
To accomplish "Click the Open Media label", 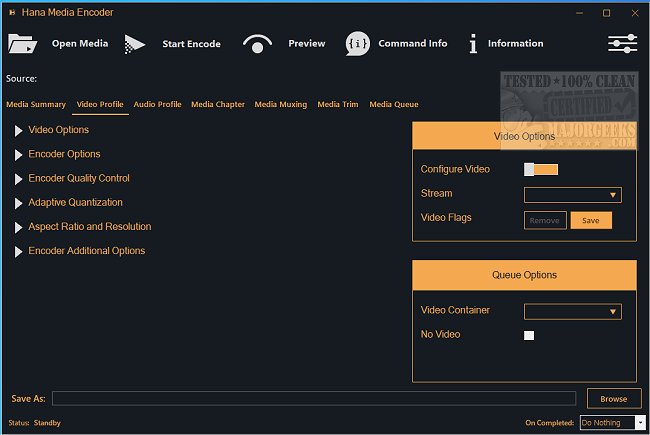I will 80,44.
